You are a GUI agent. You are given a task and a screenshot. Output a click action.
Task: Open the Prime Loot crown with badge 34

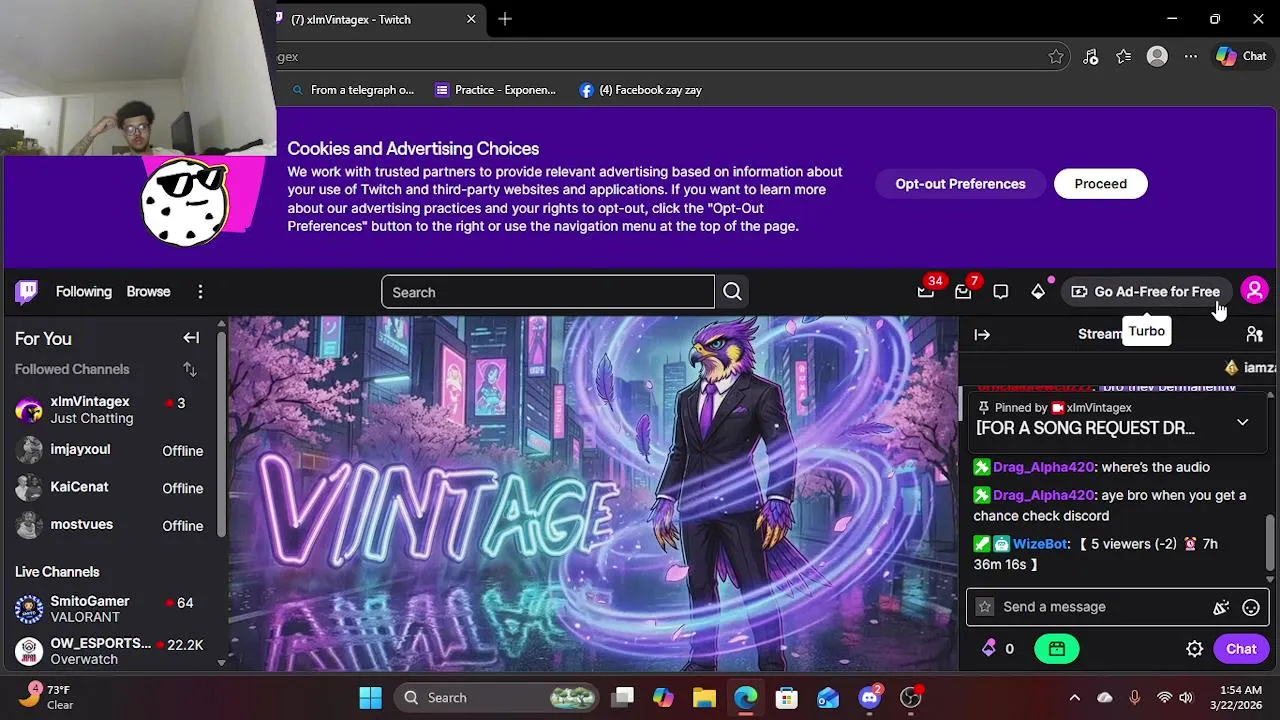click(926, 292)
